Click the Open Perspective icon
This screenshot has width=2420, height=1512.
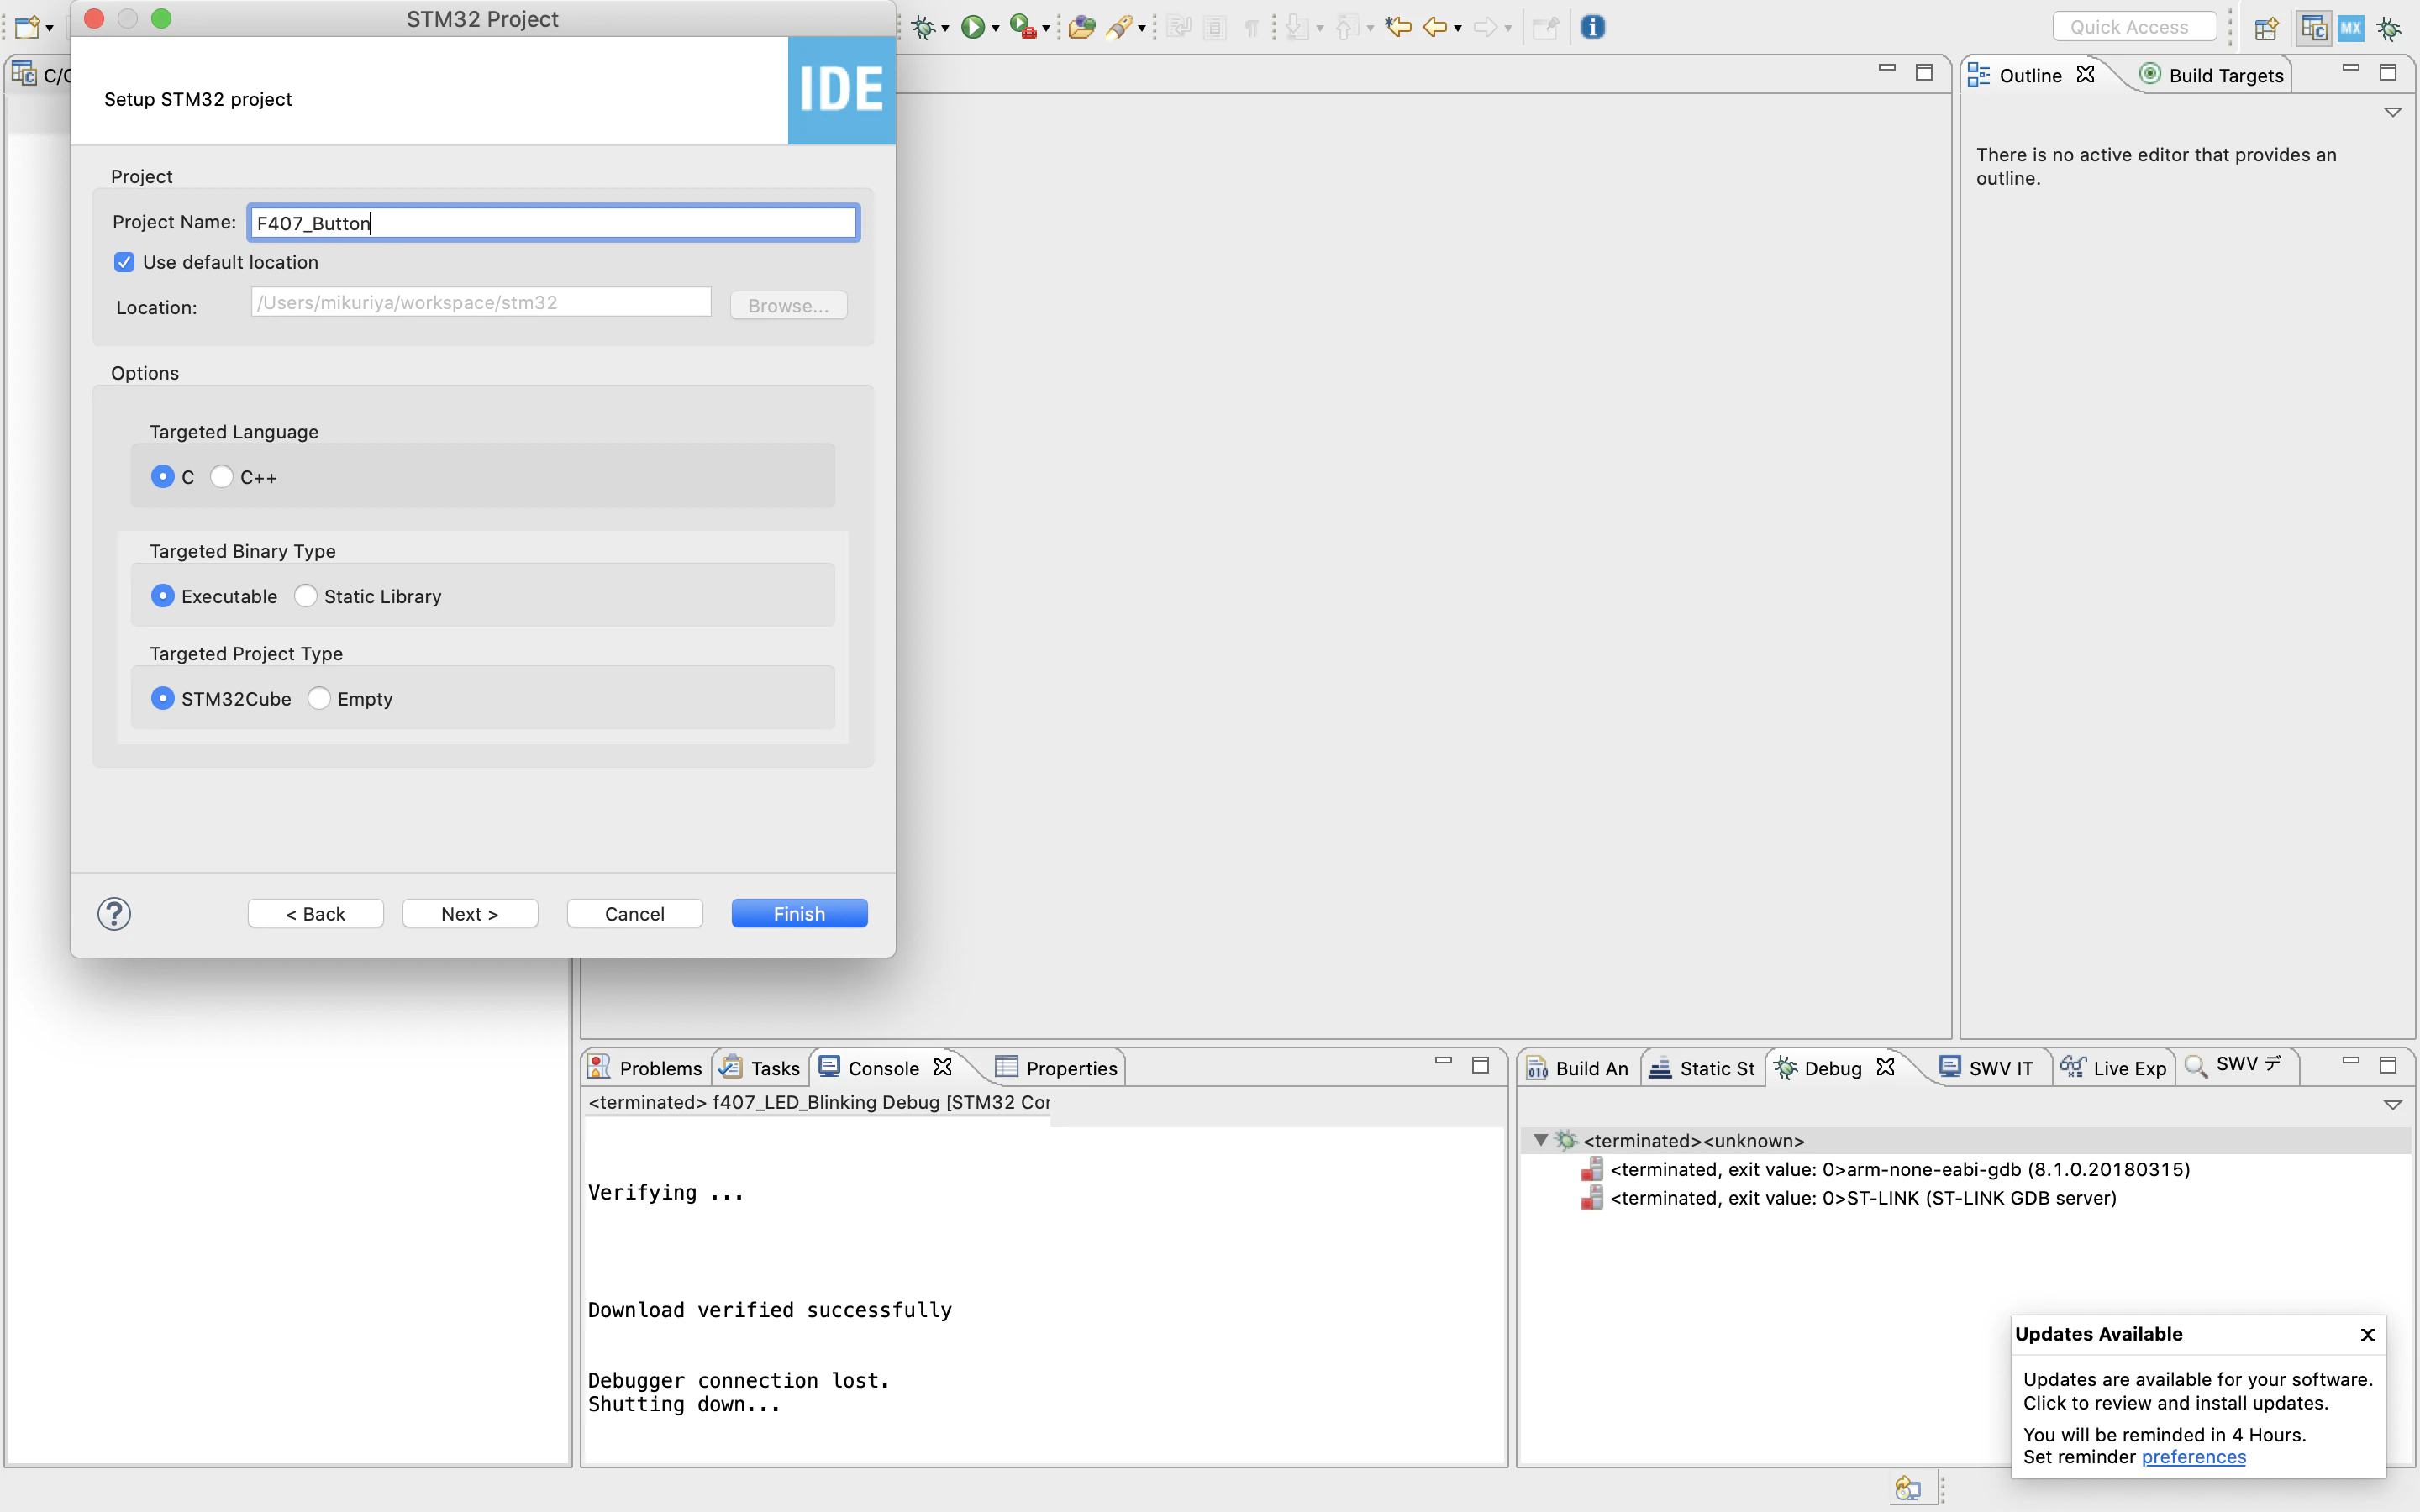point(2266,28)
